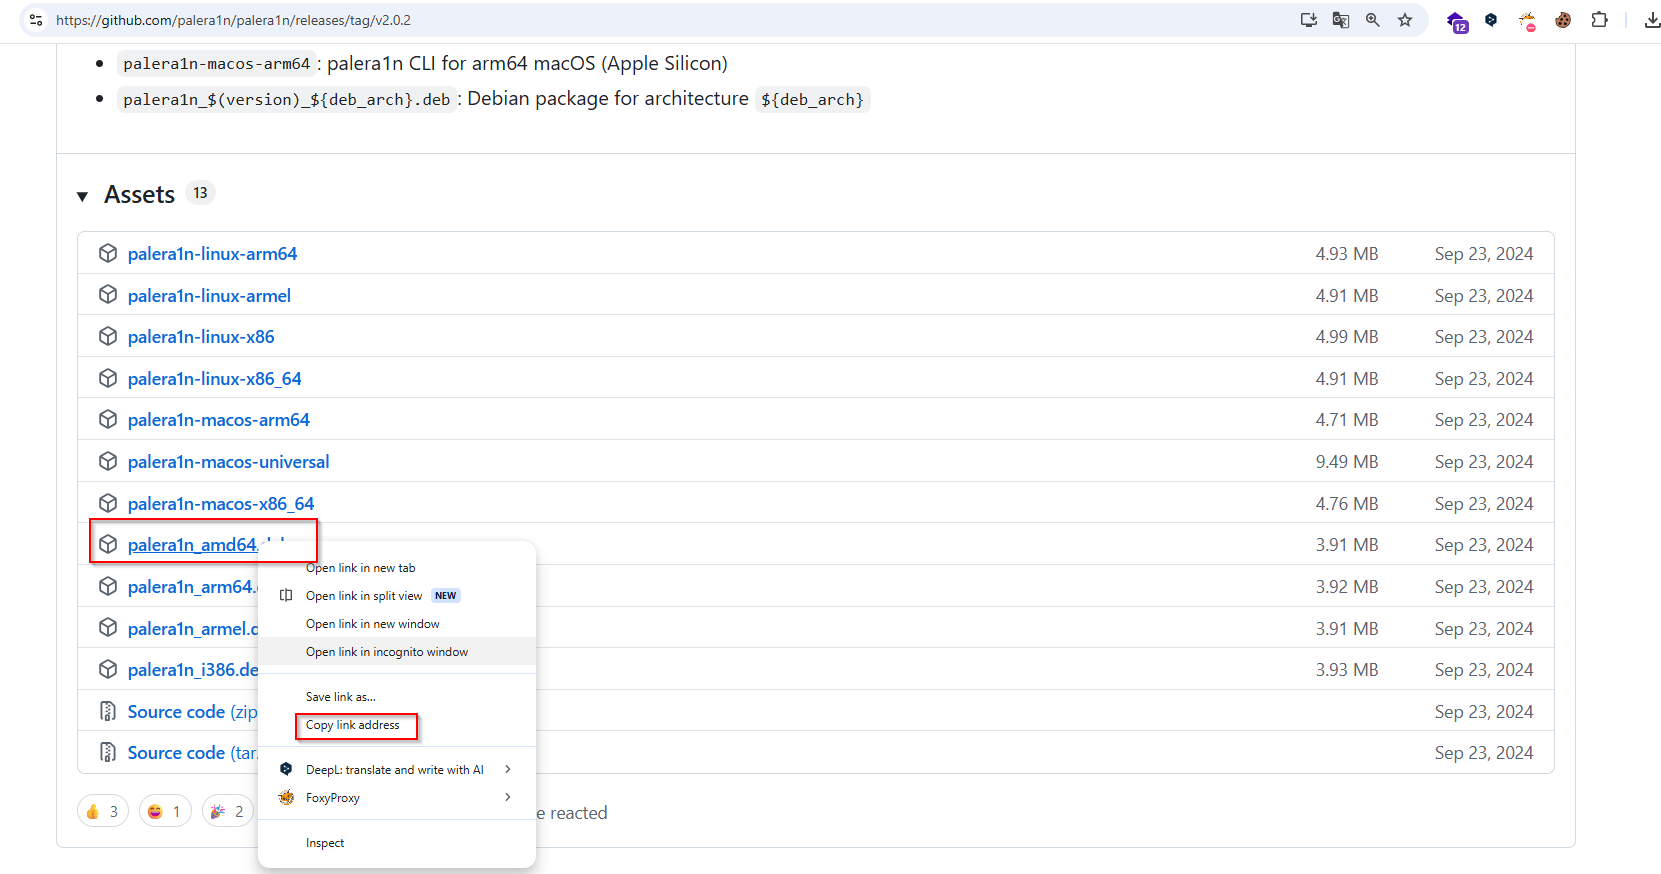
Task: Click the URL in the address bar
Action: point(233,20)
